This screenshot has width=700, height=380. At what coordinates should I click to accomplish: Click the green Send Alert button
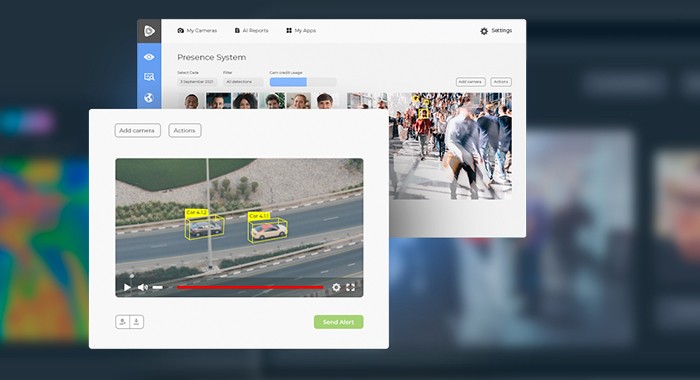pyautogui.click(x=338, y=322)
